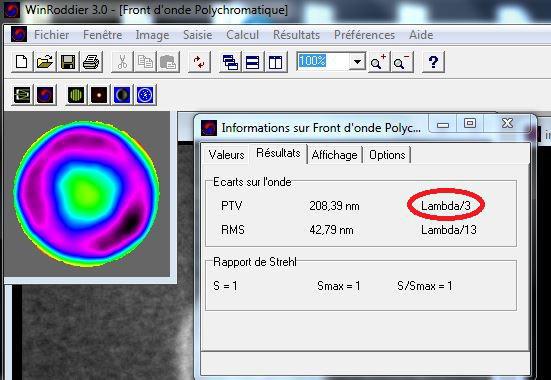The height and width of the screenshot is (380, 551).
Task: Open the Résultats menu
Action: [x=296, y=35]
